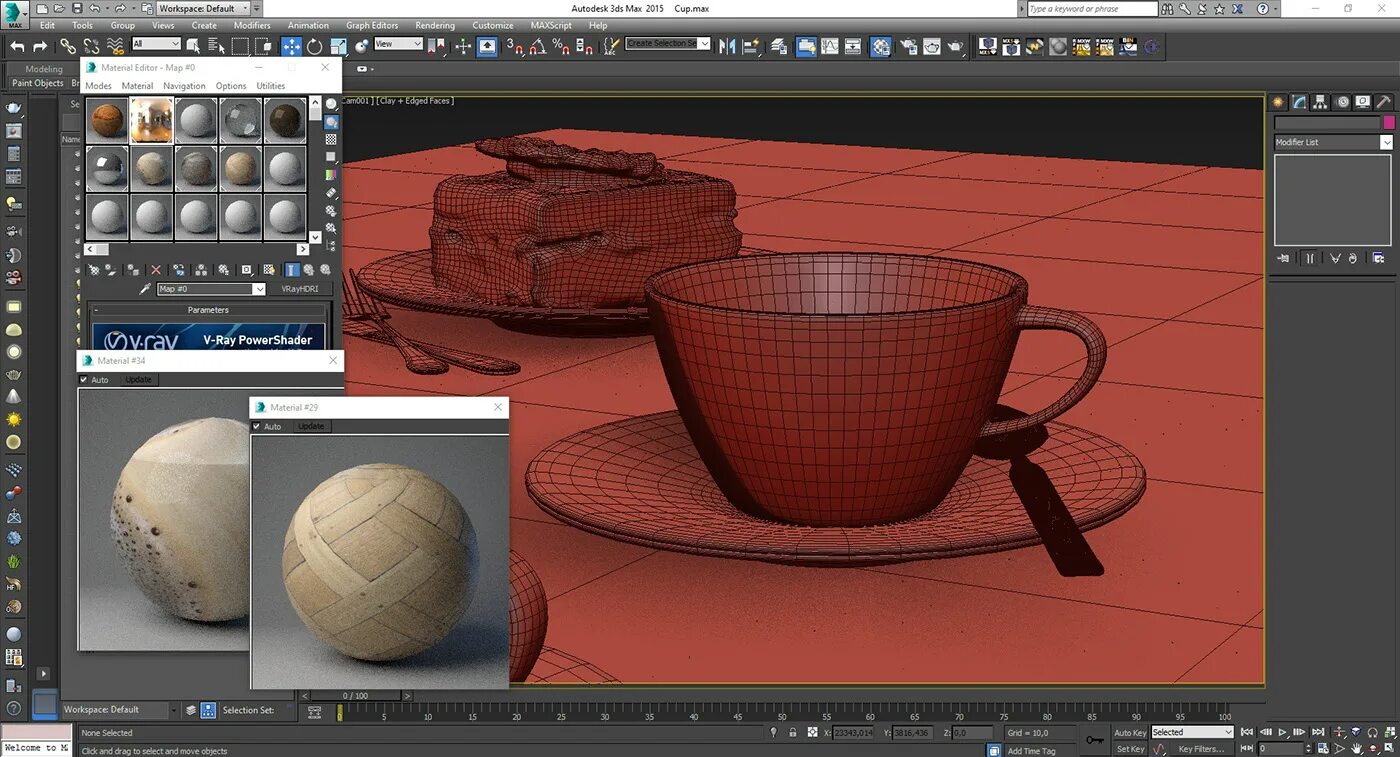This screenshot has height=757, width=1400.
Task: Toggle Auto Key animation mode
Action: coord(1128,732)
